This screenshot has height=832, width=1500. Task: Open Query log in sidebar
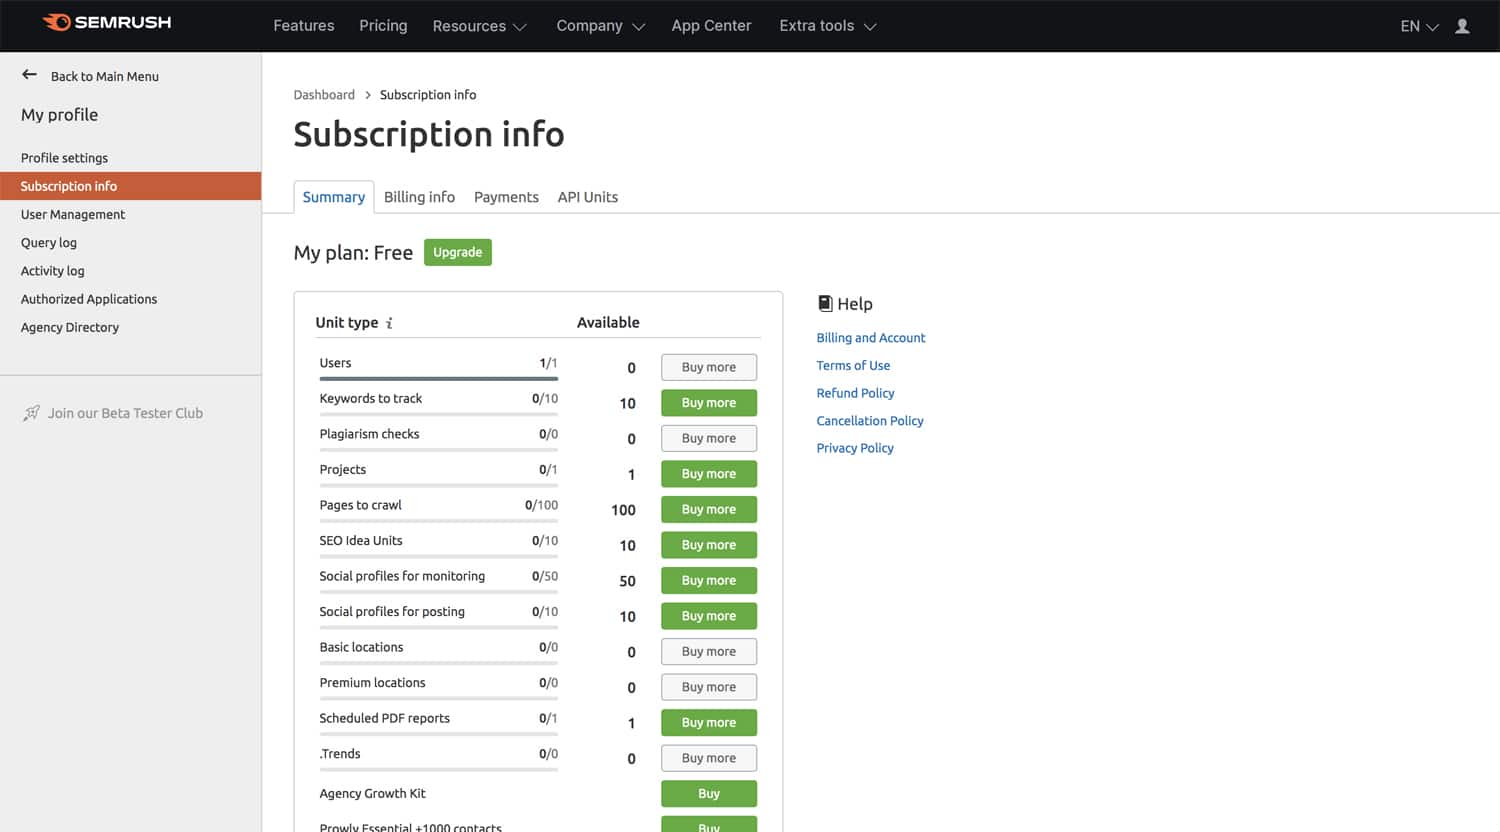click(x=49, y=243)
